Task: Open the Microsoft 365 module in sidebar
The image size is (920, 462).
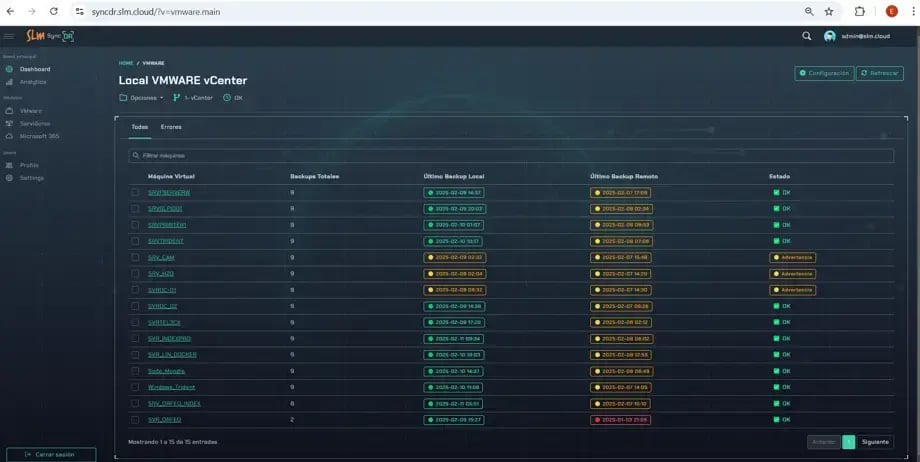Action: pyautogui.click(x=39, y=136)
